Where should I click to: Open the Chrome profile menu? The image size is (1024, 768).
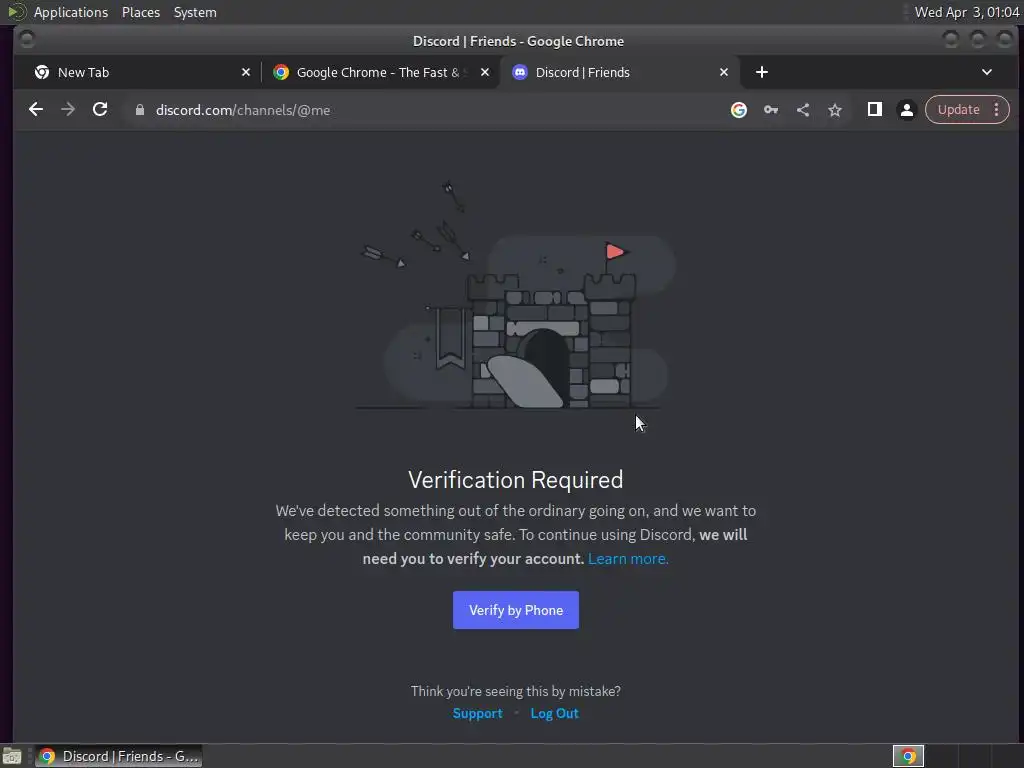pyautogui.click(x=906, y=110)
